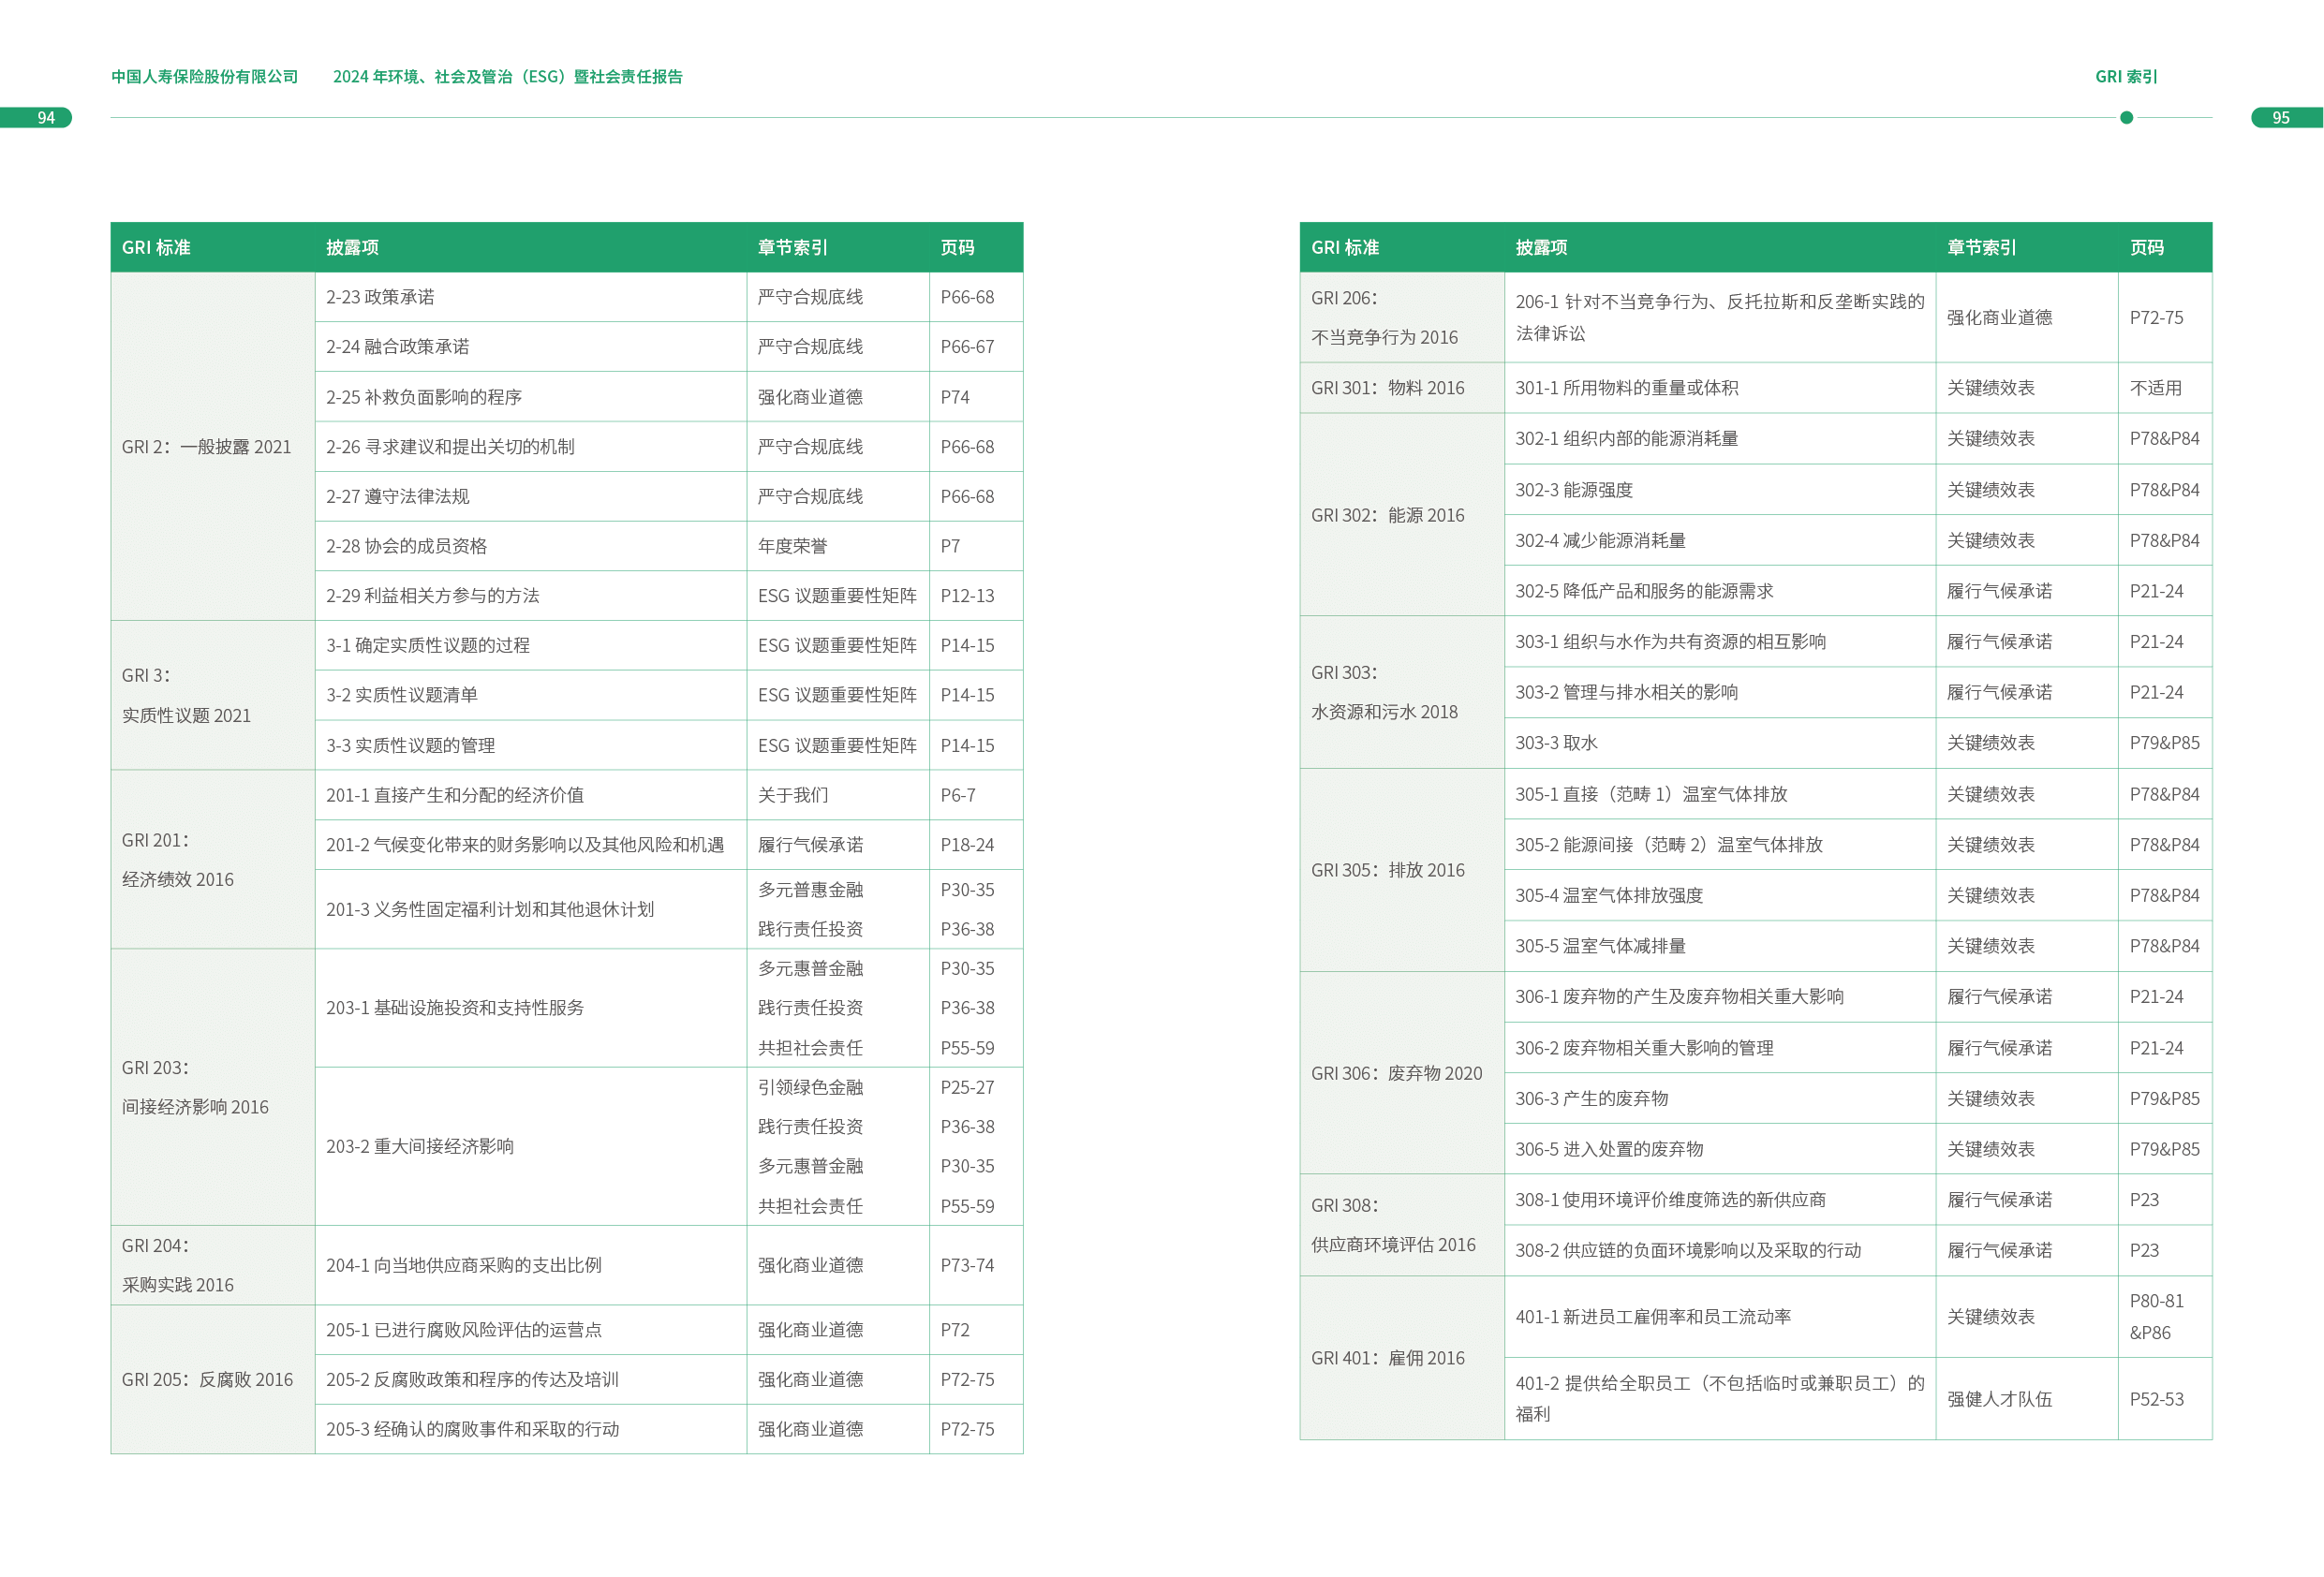Click the 'GRI 305：排放 2016' standard cell
2324x1577 pixels.
(x=1387, y=870)
